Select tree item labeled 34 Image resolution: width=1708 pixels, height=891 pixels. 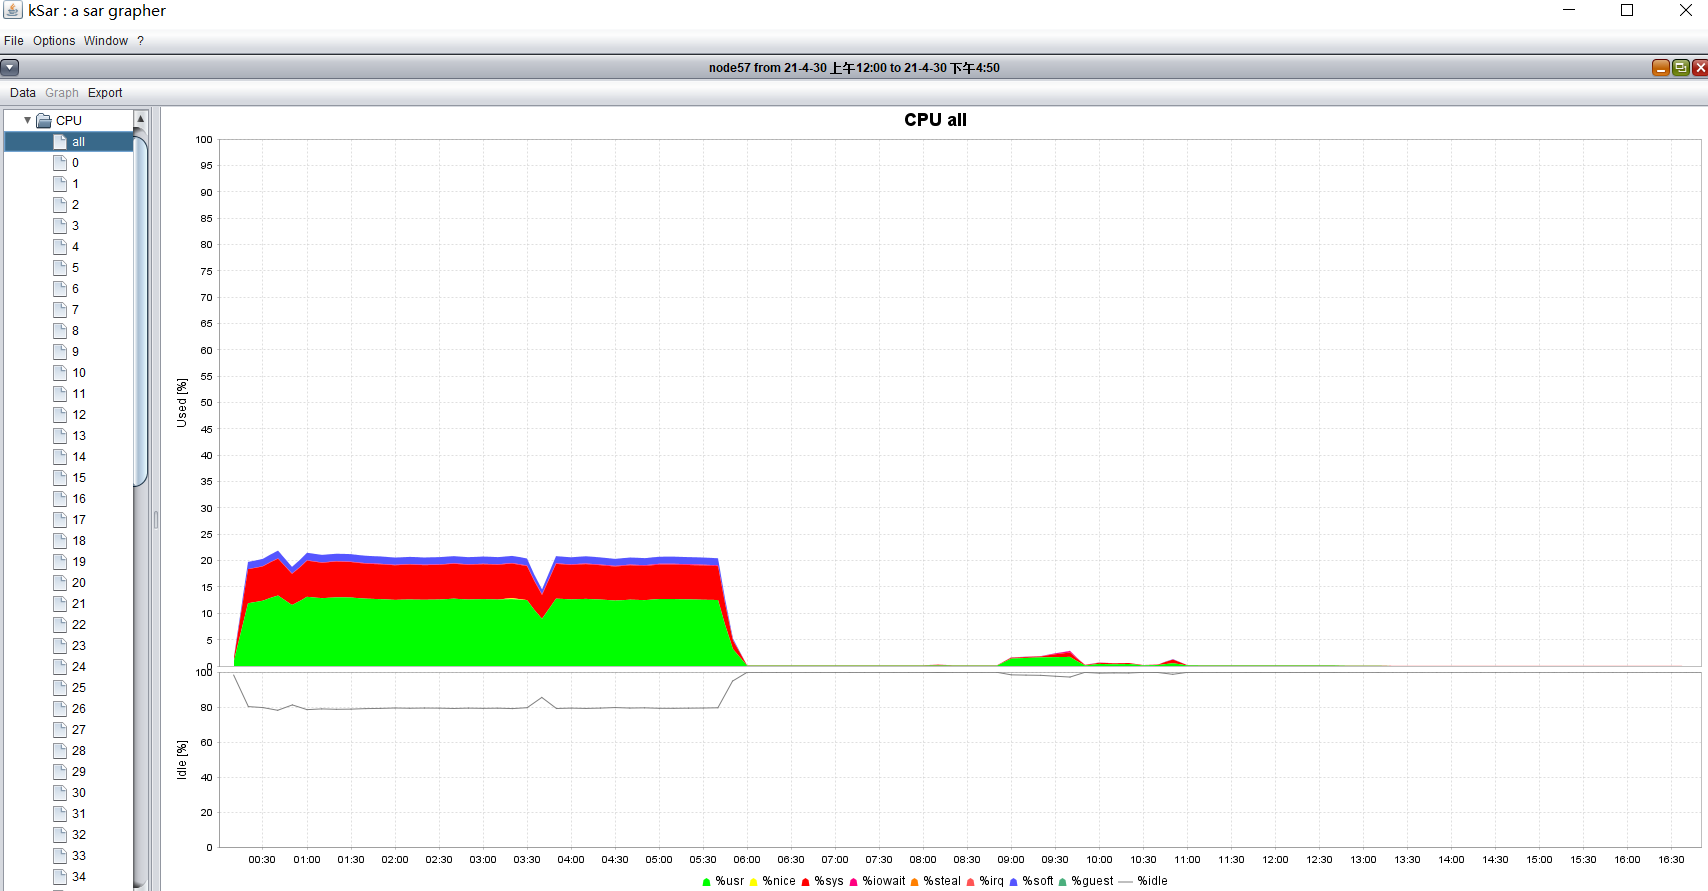pyautogui.click(x=78, y=876)
